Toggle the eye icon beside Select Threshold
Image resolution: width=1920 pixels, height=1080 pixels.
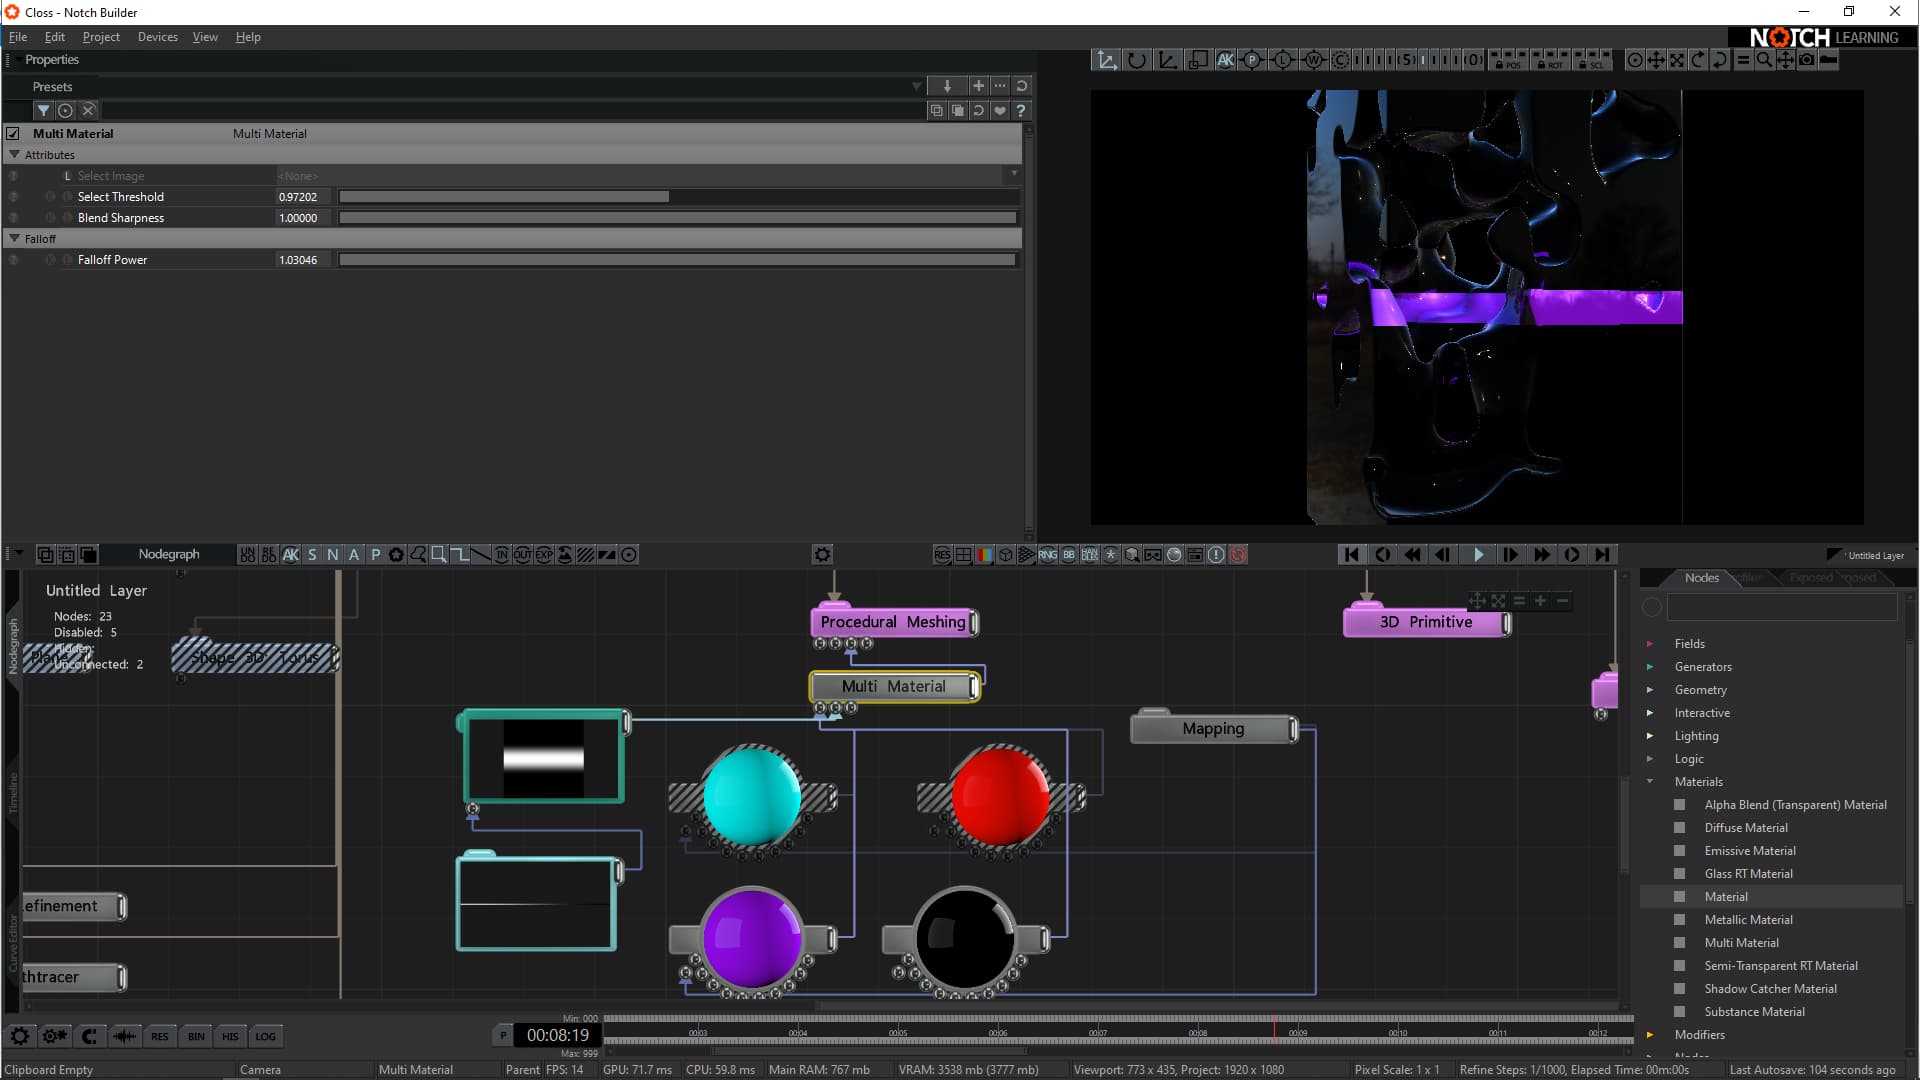pyautogui.click(x=13, y=197)
